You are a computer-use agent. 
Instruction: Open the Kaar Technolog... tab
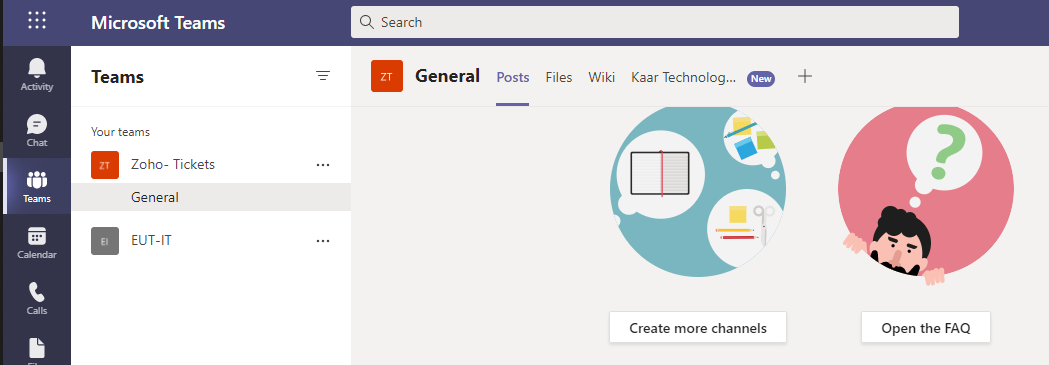coord(683,78)
